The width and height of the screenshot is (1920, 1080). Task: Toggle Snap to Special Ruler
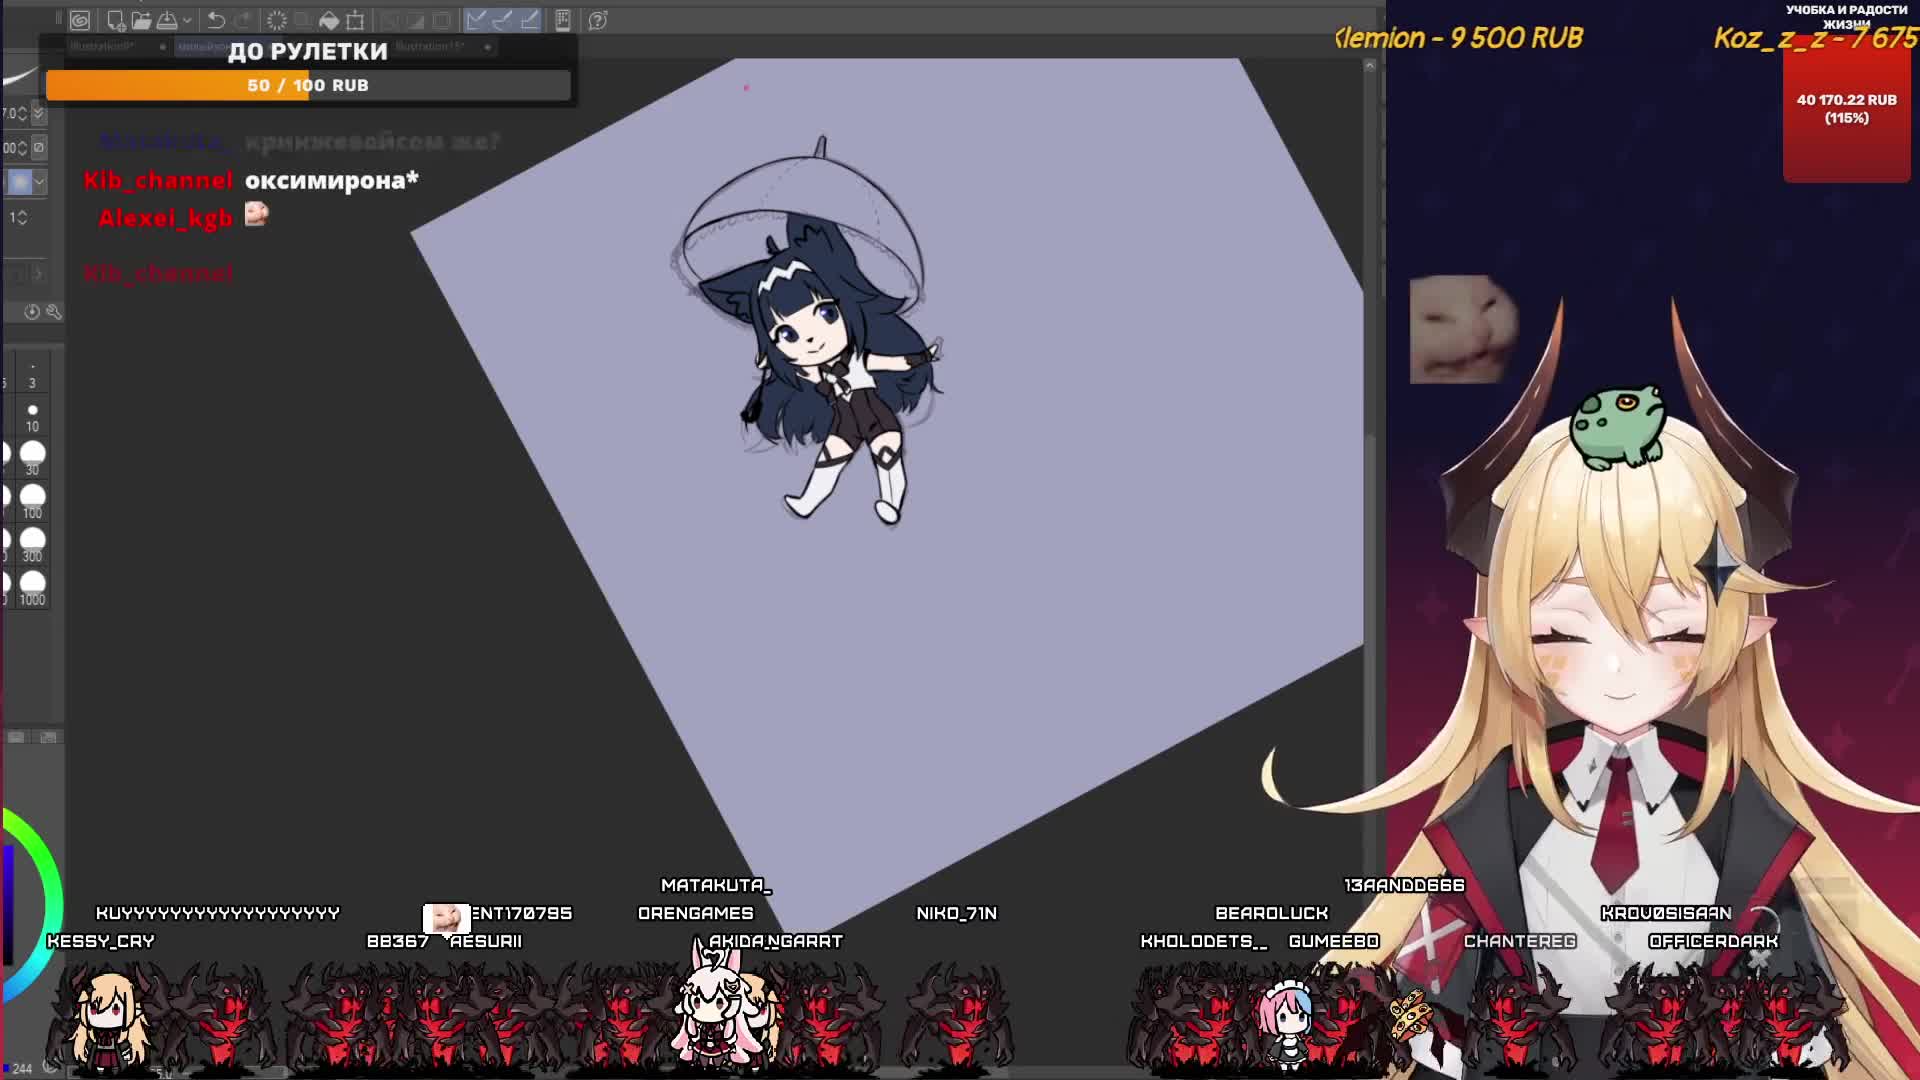coord(503,20)
